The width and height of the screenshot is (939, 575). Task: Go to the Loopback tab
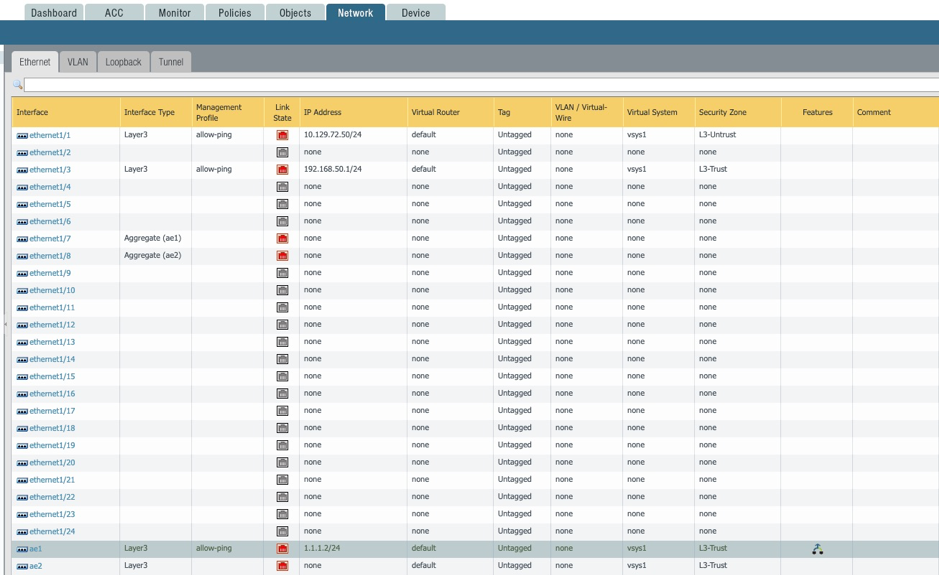(123, 62)
